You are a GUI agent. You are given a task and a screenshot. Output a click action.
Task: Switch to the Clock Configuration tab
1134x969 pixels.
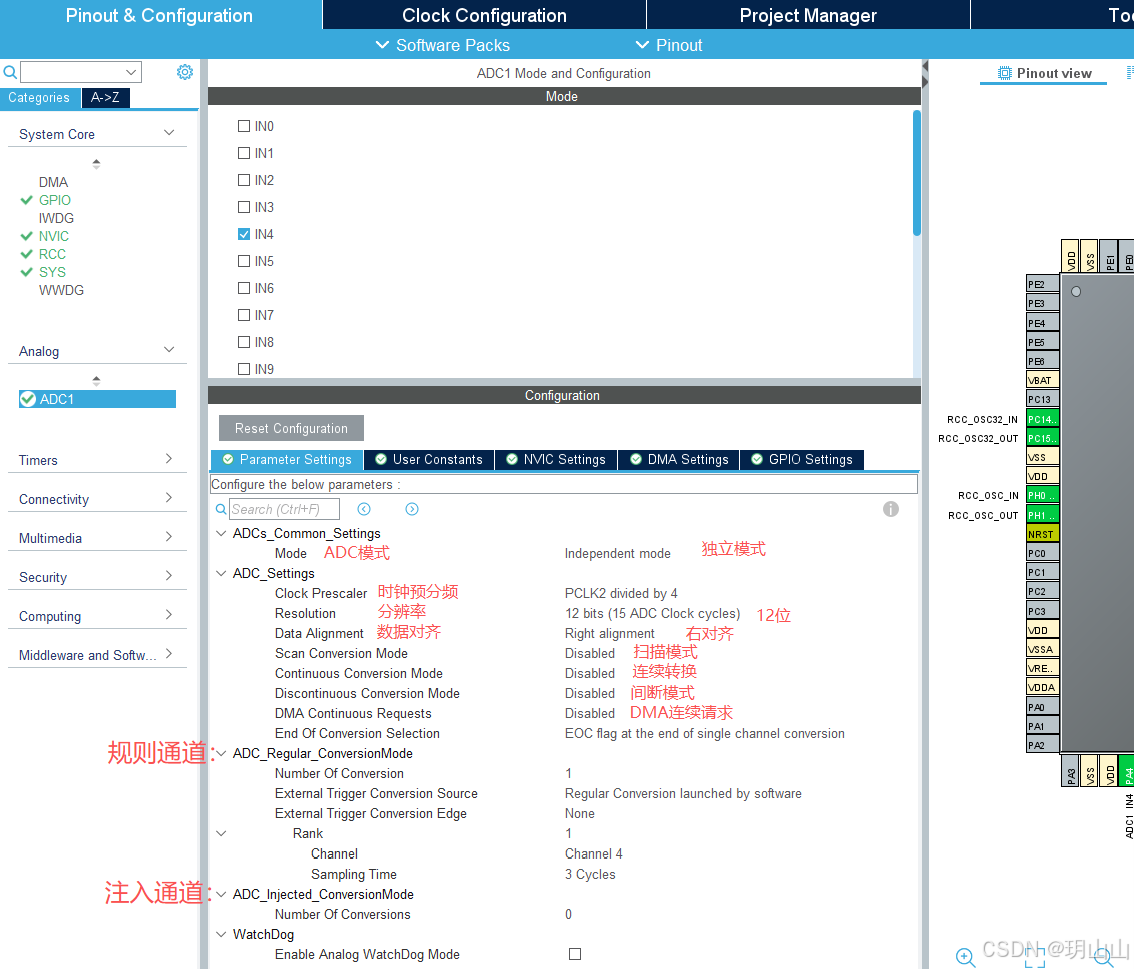pyautogui.click(x=484, y=15)
